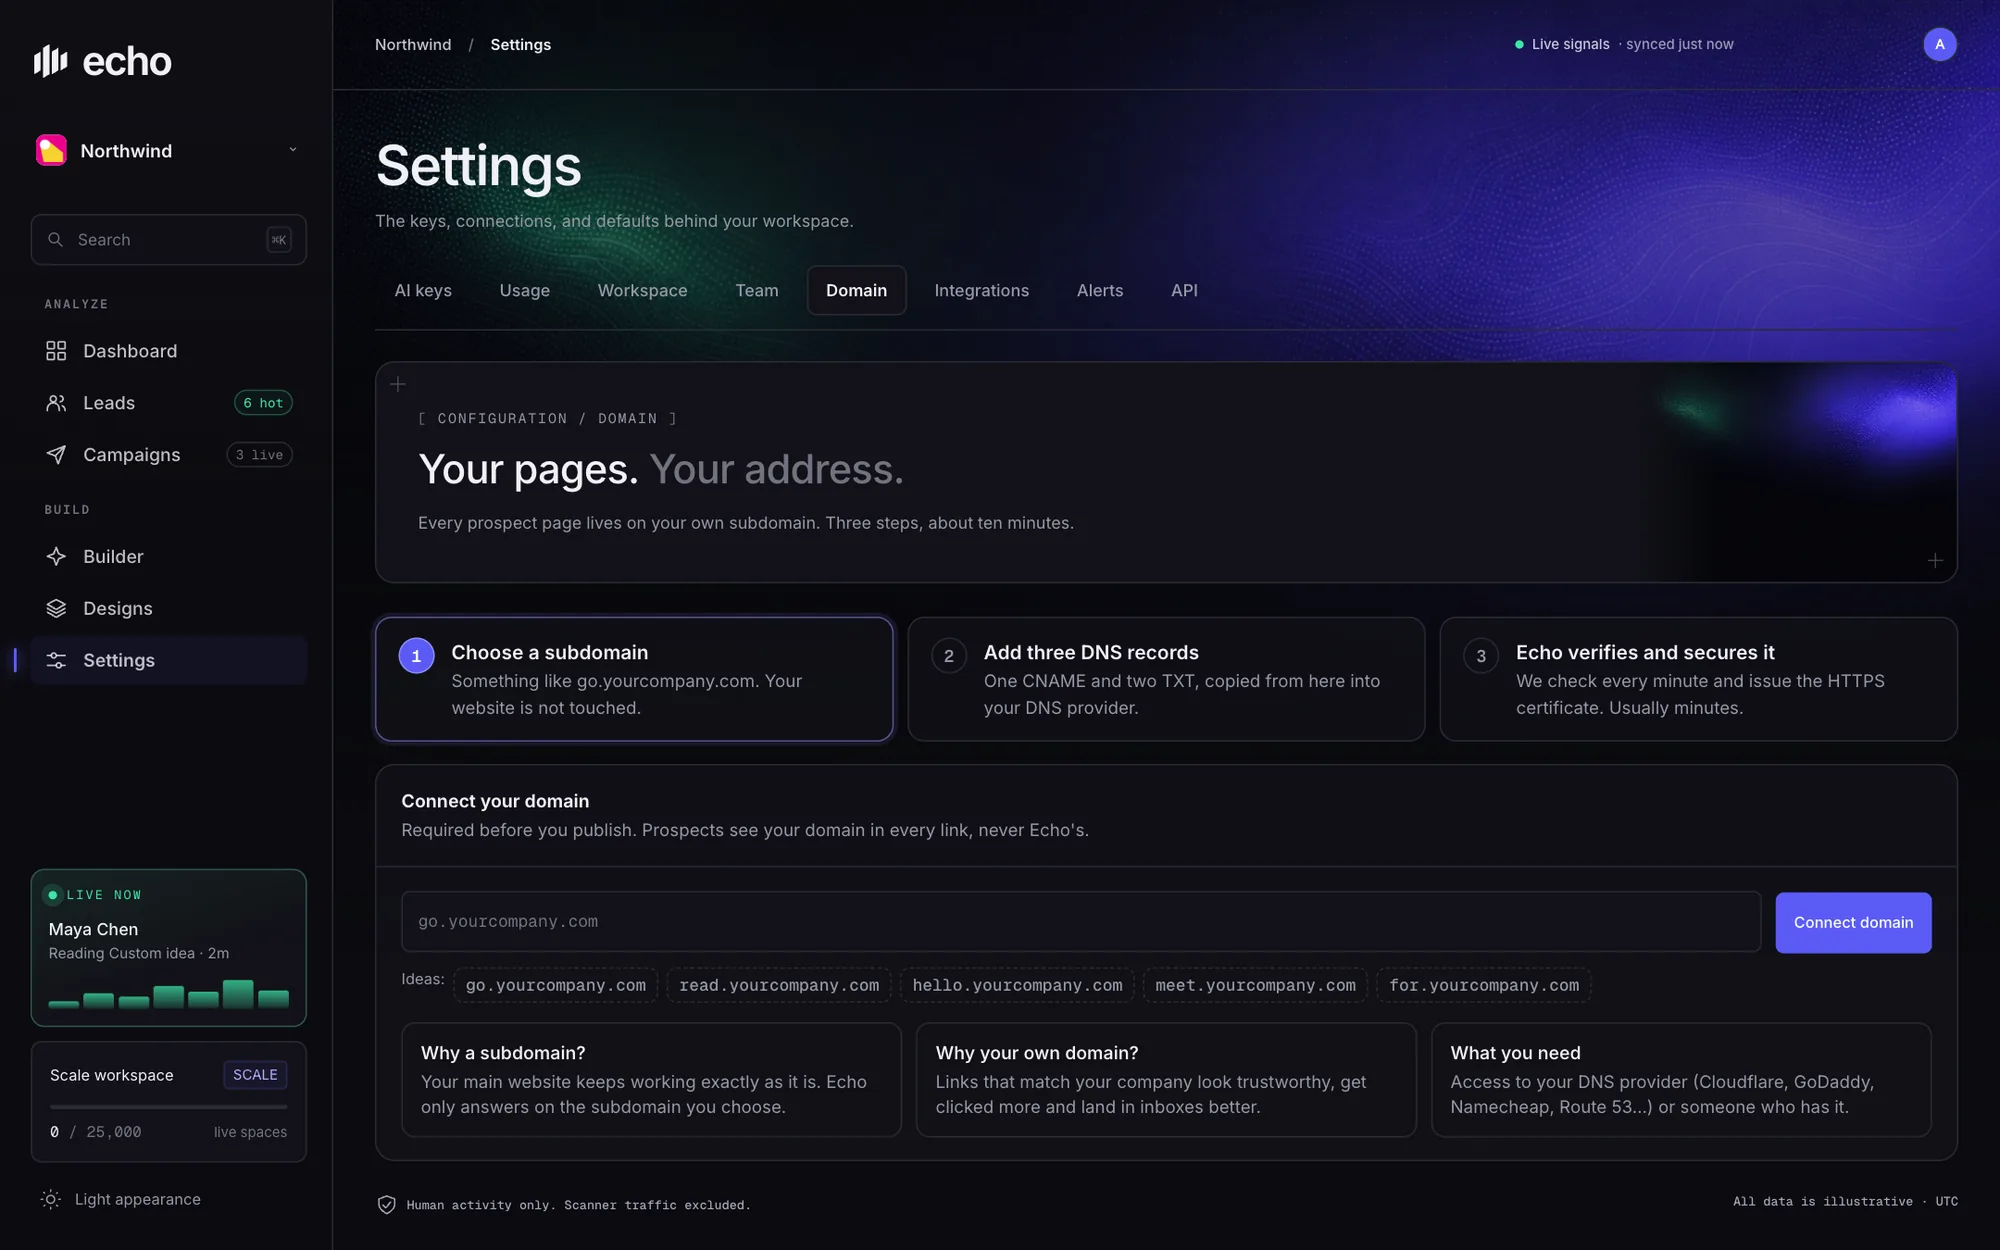The height and width of the screenshot is (1250, 2000).
Task: Pick the hello.yourcompany.com idea chip
Action: pos(1017,985)
